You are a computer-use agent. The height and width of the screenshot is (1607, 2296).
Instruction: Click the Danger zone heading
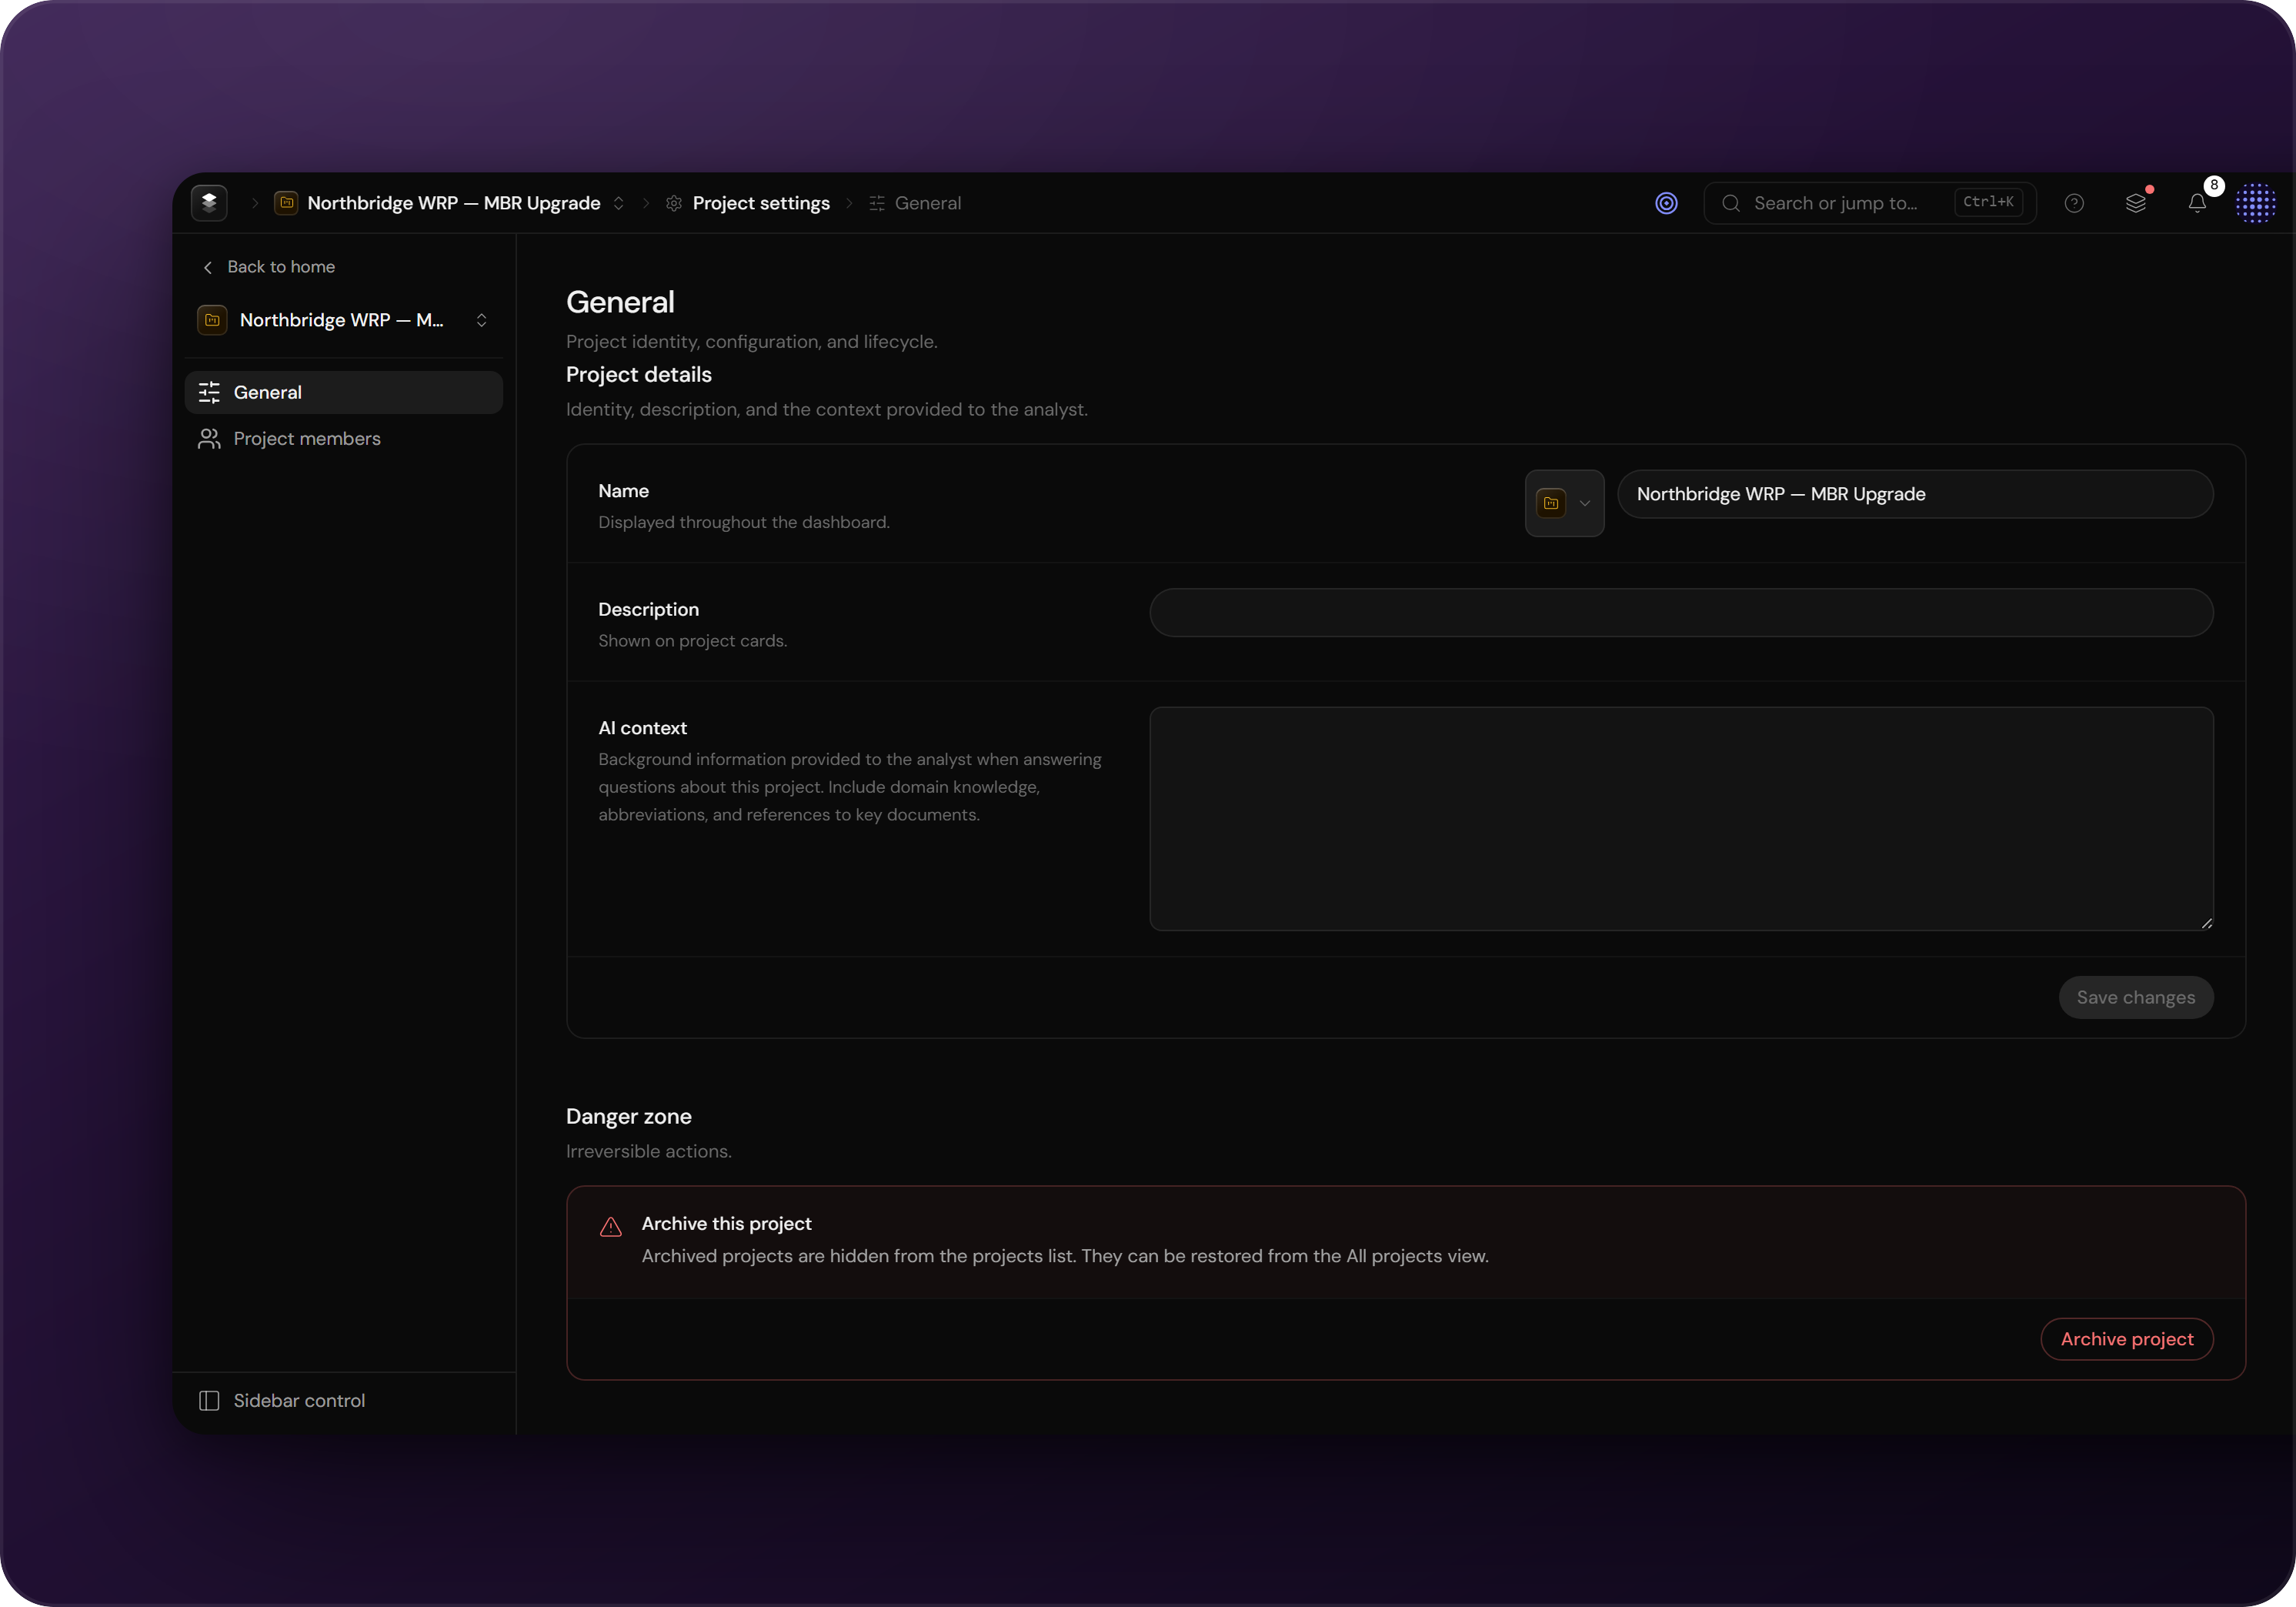coord(629,1117)
